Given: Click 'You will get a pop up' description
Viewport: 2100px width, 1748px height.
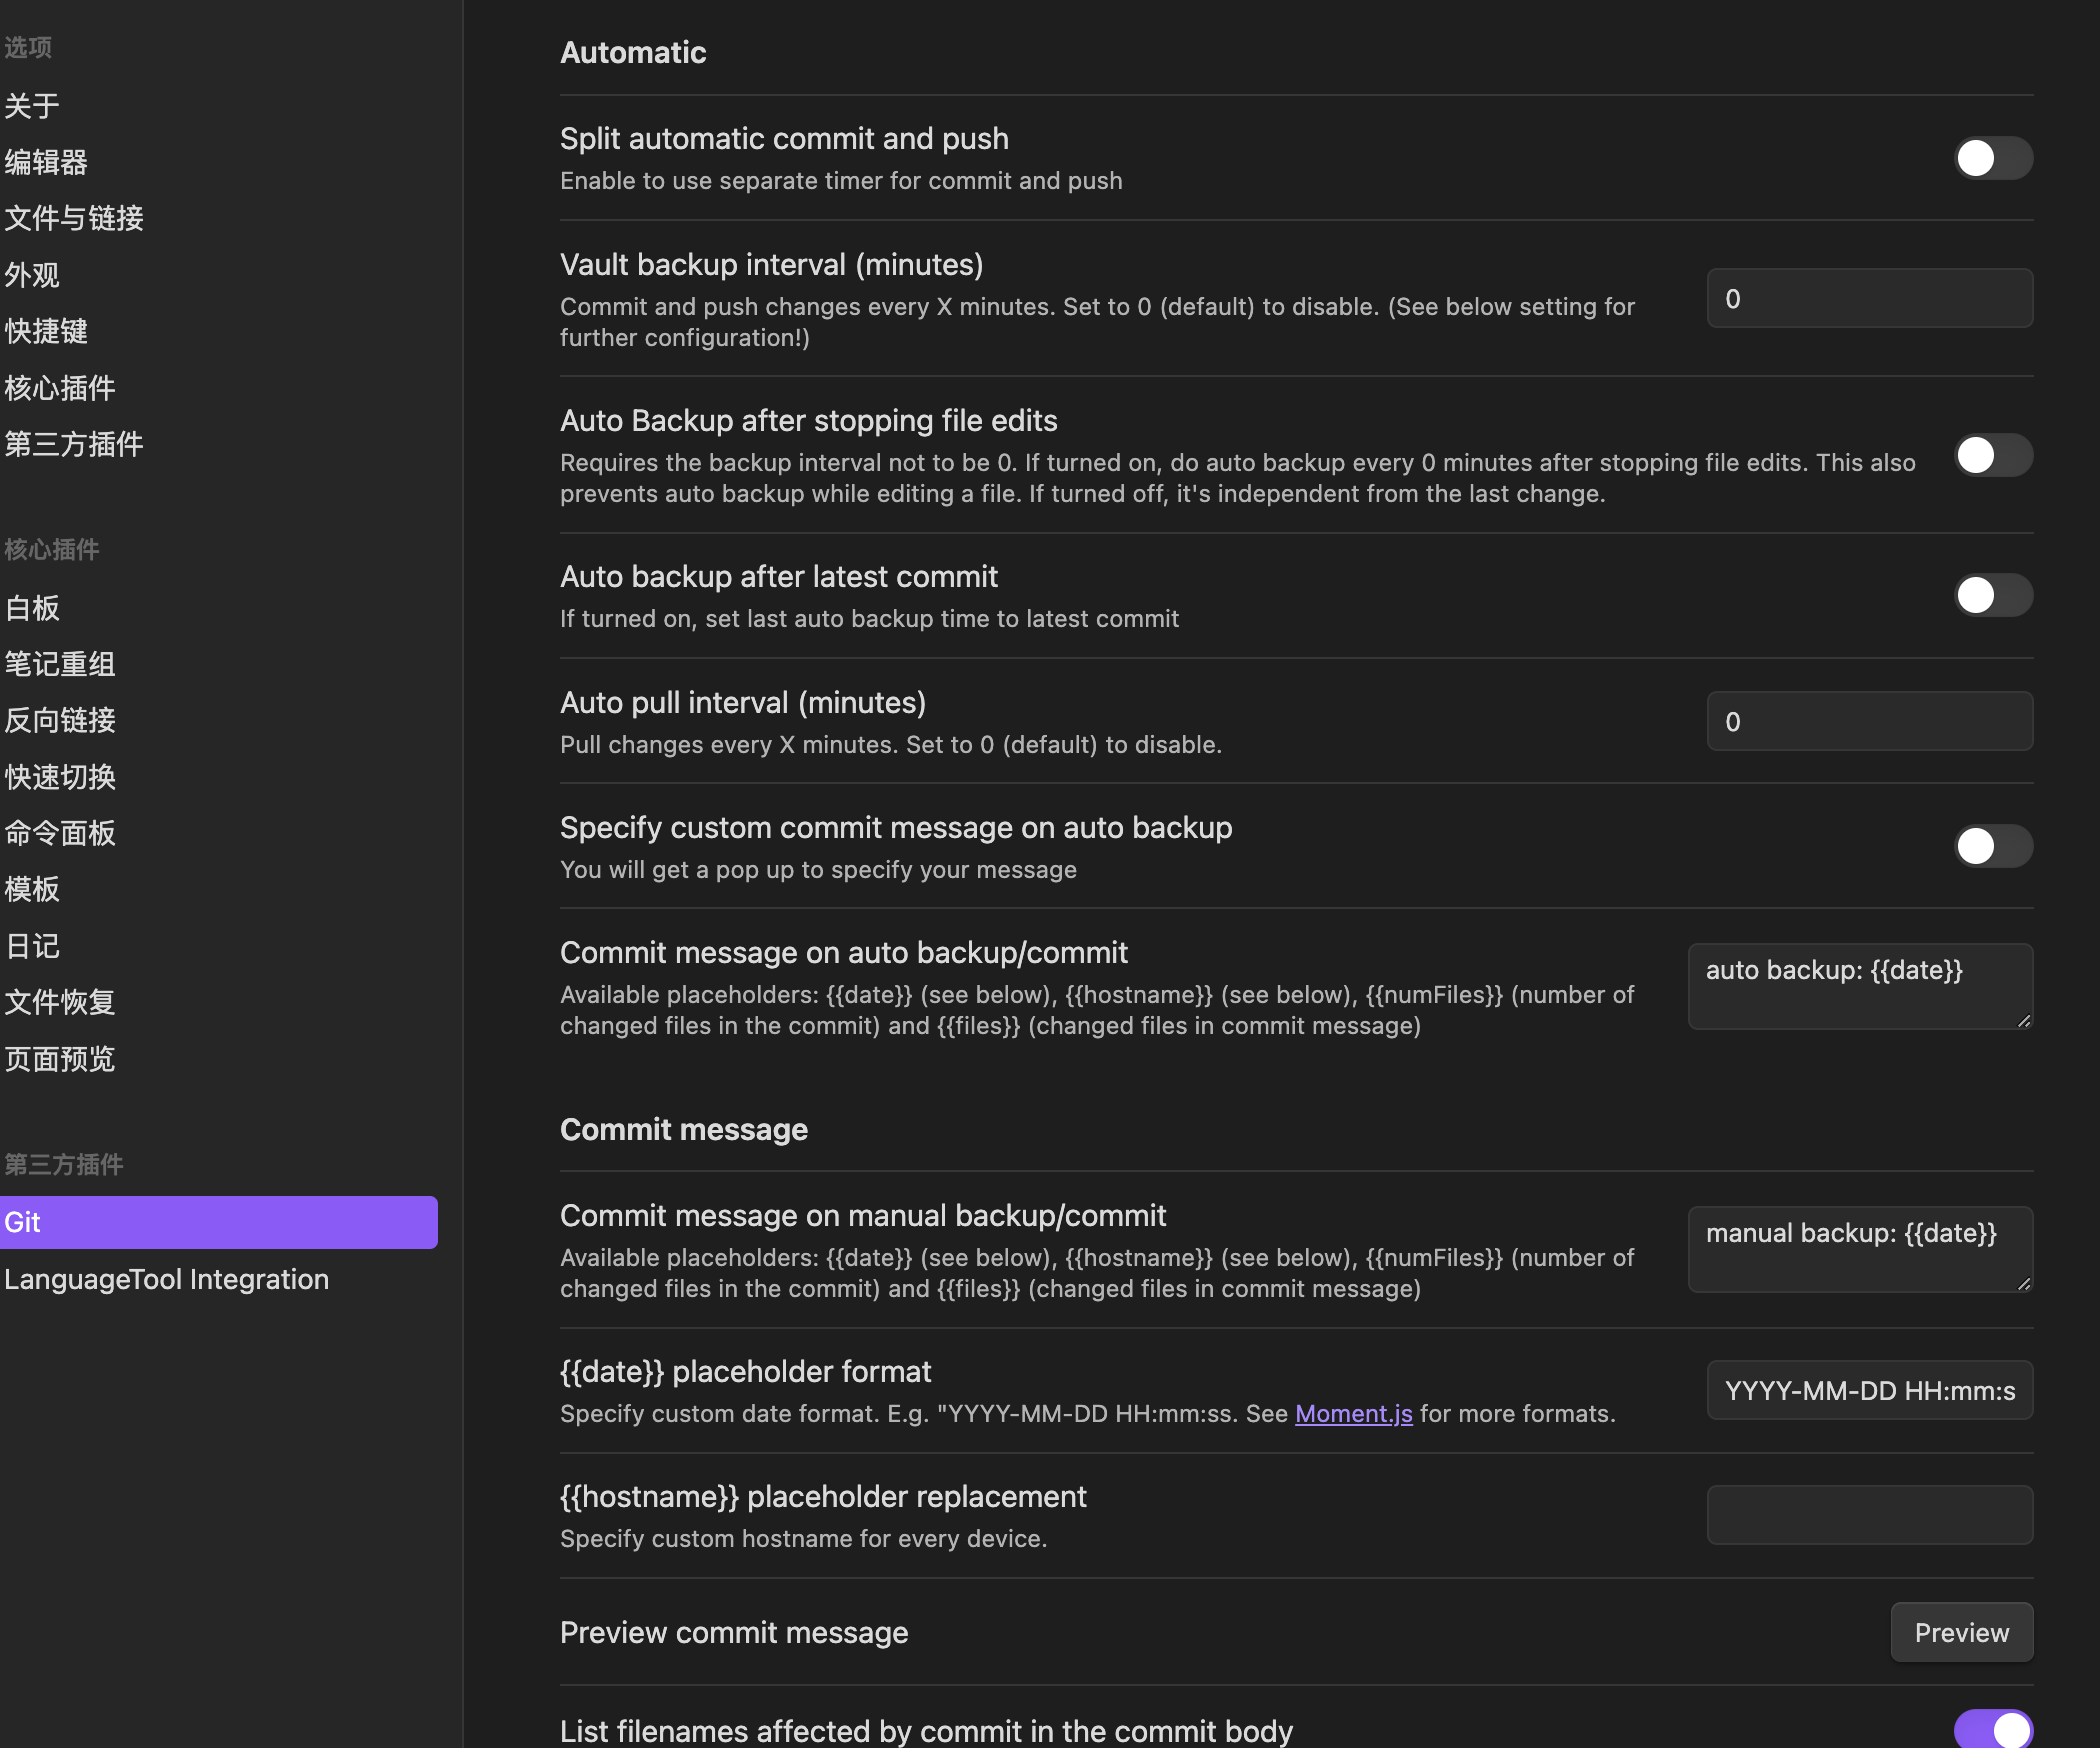Looking at the screenshot, I should coord(819,869).
